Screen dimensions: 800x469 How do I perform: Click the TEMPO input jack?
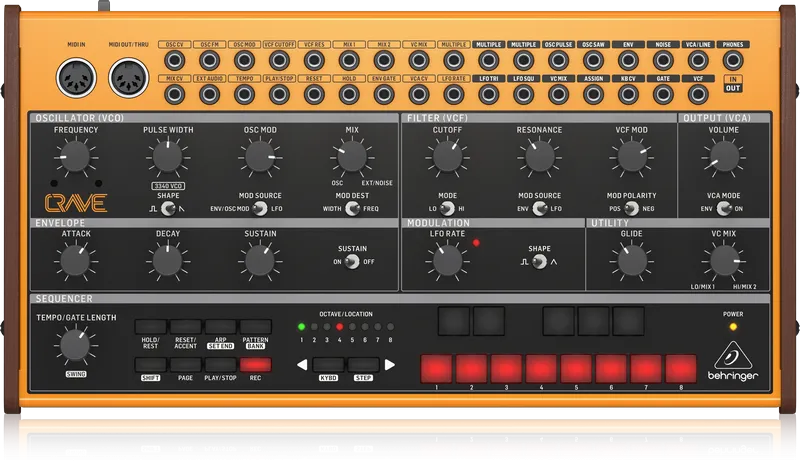[x=244, y=95]
